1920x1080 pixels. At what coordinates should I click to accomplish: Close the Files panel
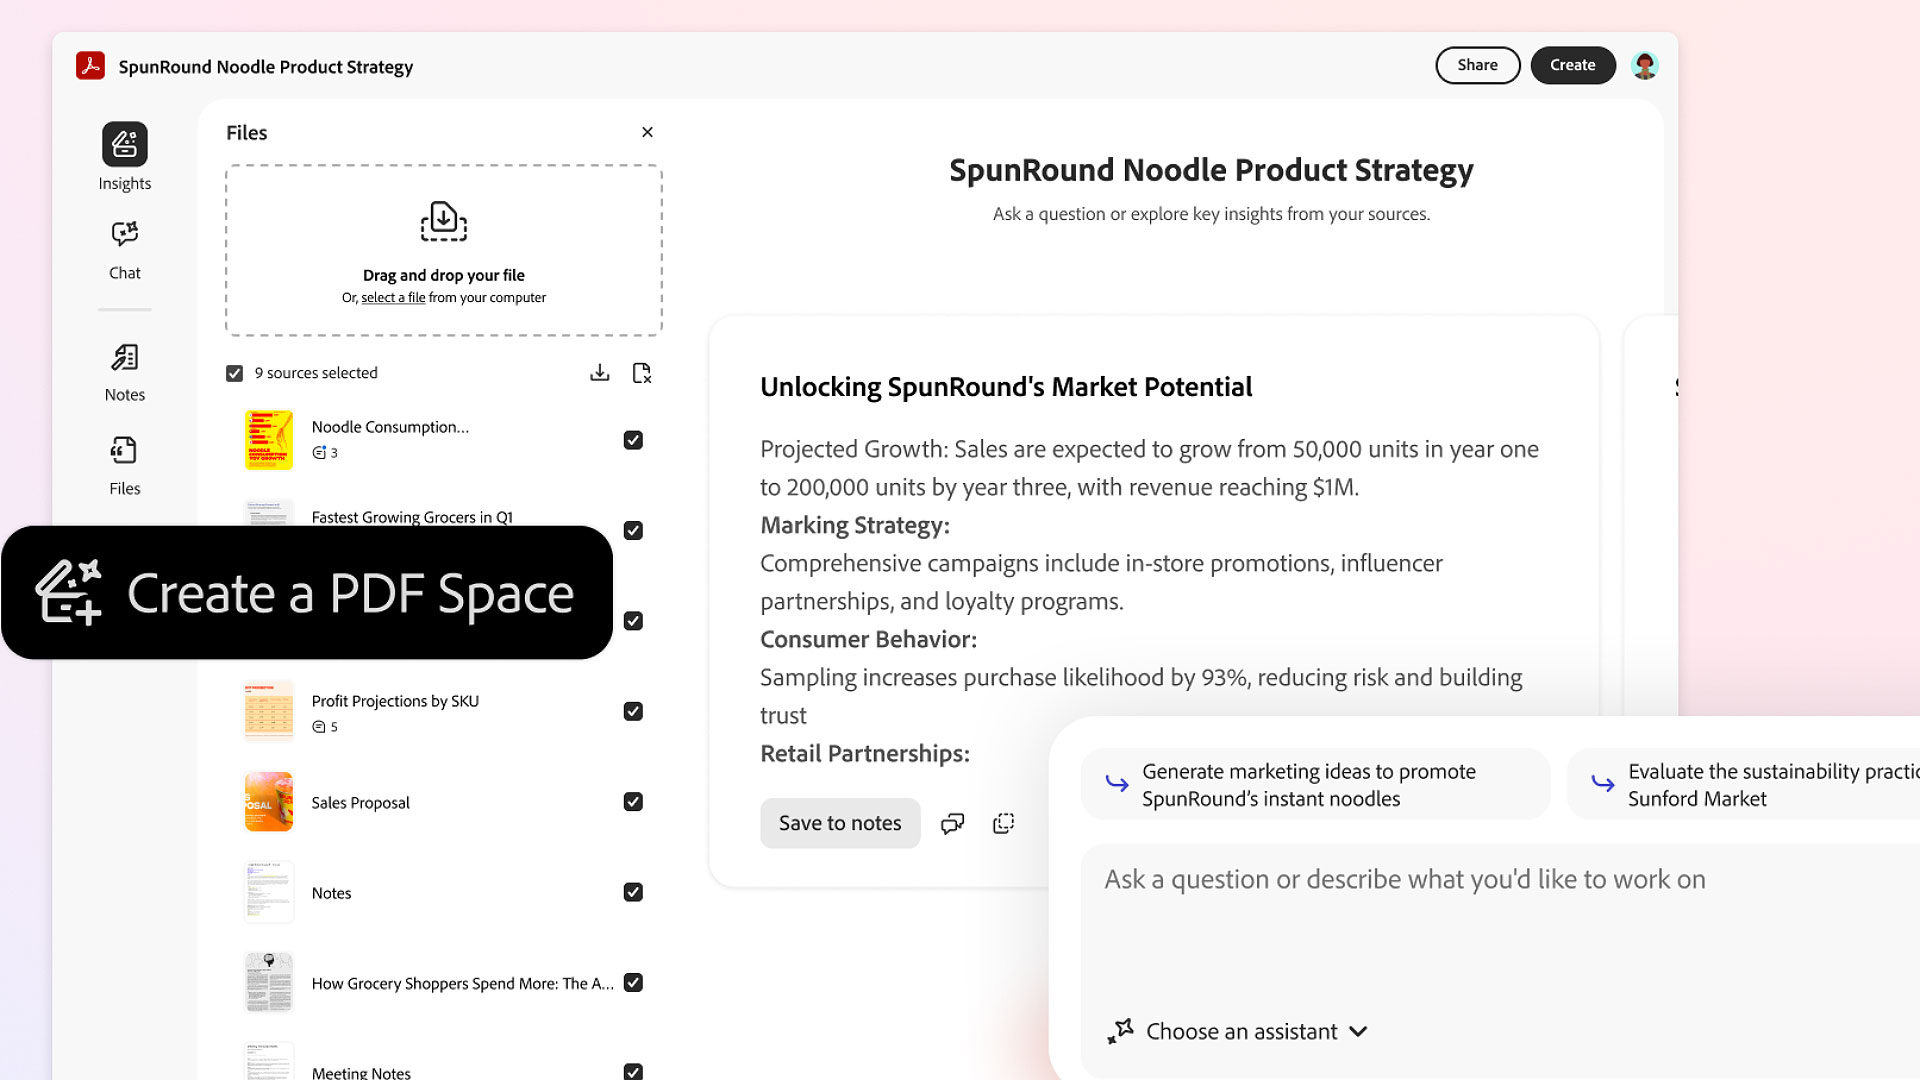(x=648, y=132)
